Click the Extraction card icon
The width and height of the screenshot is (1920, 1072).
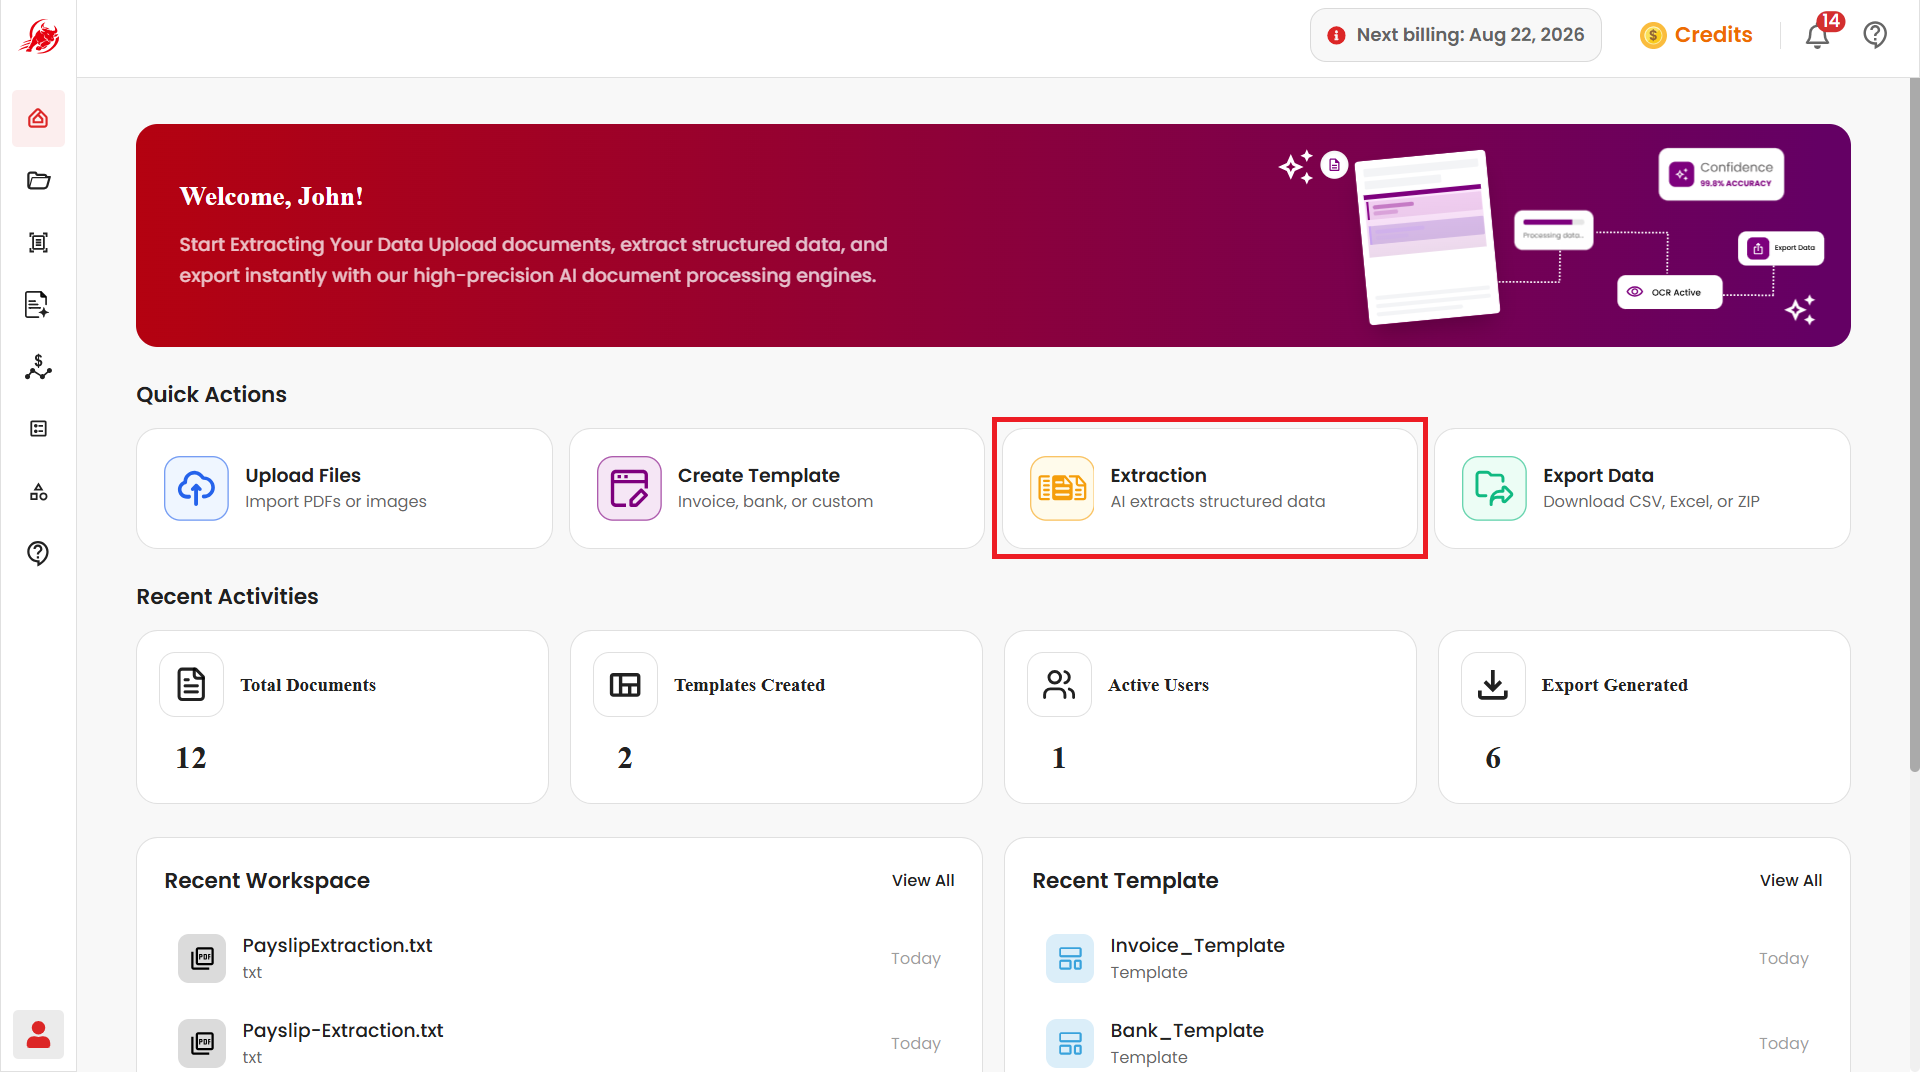[1062, 489]
